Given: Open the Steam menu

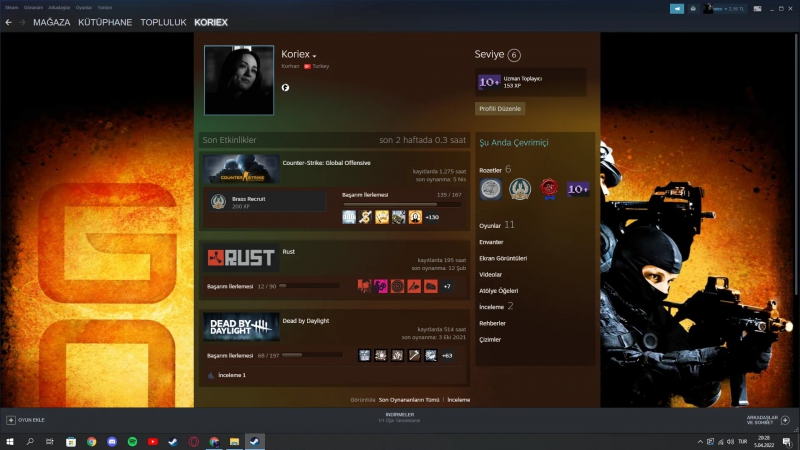Looking at the screenshot, I should [x=11, y=8].
